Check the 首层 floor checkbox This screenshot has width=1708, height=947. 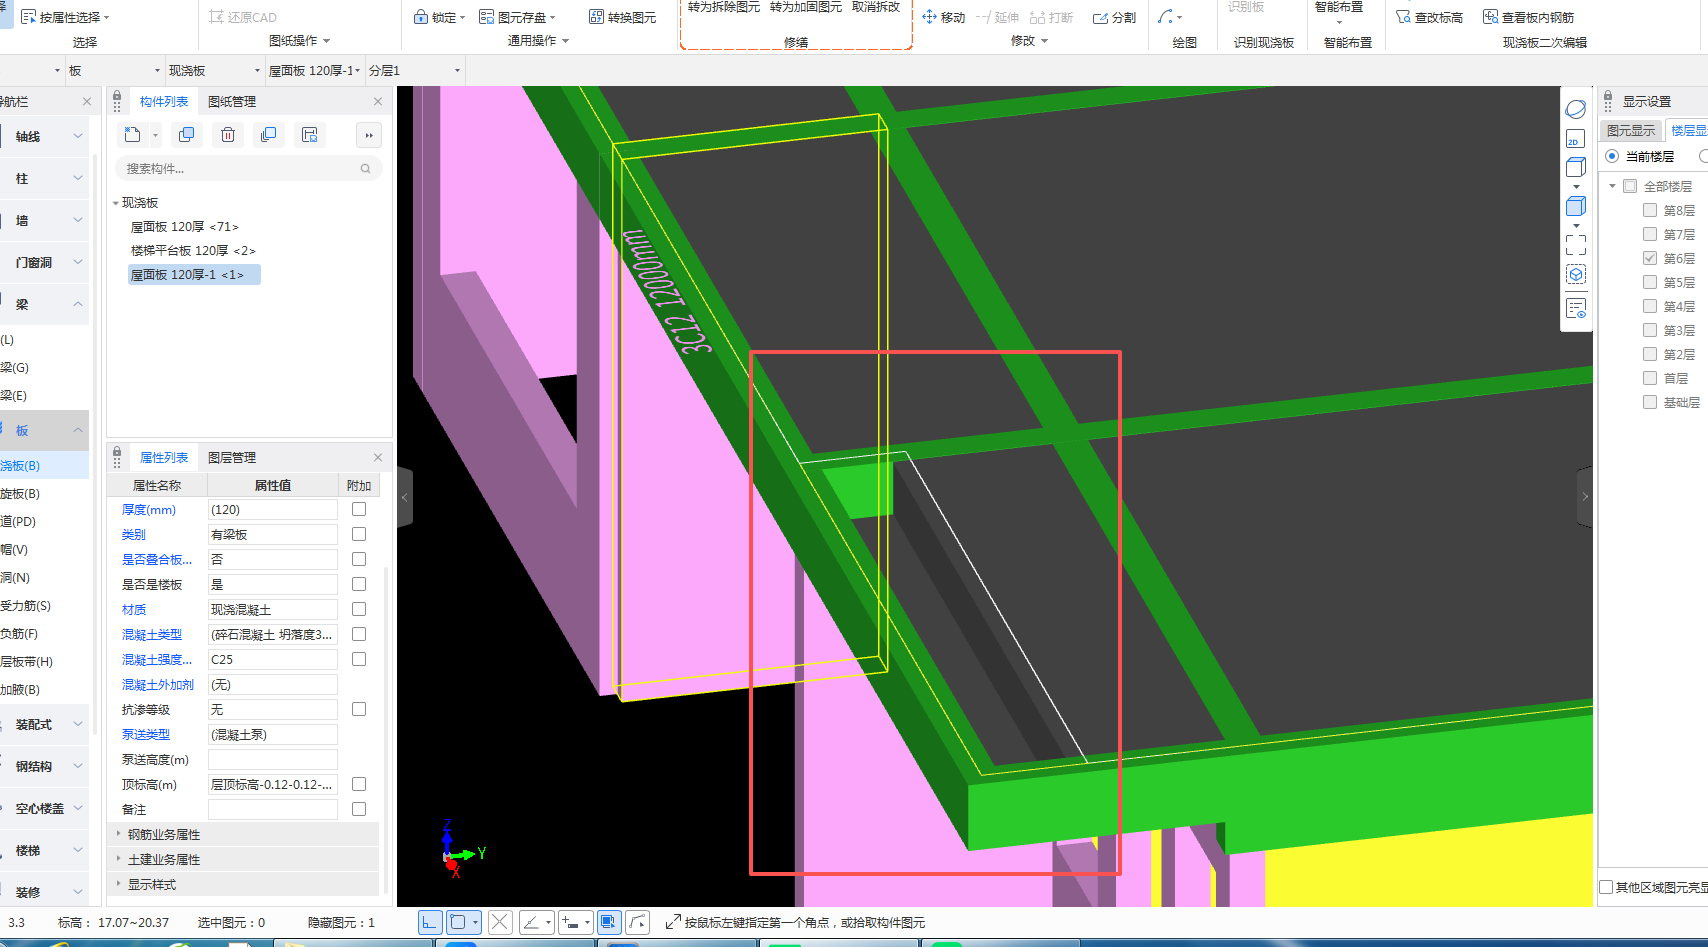(1650, 378)
